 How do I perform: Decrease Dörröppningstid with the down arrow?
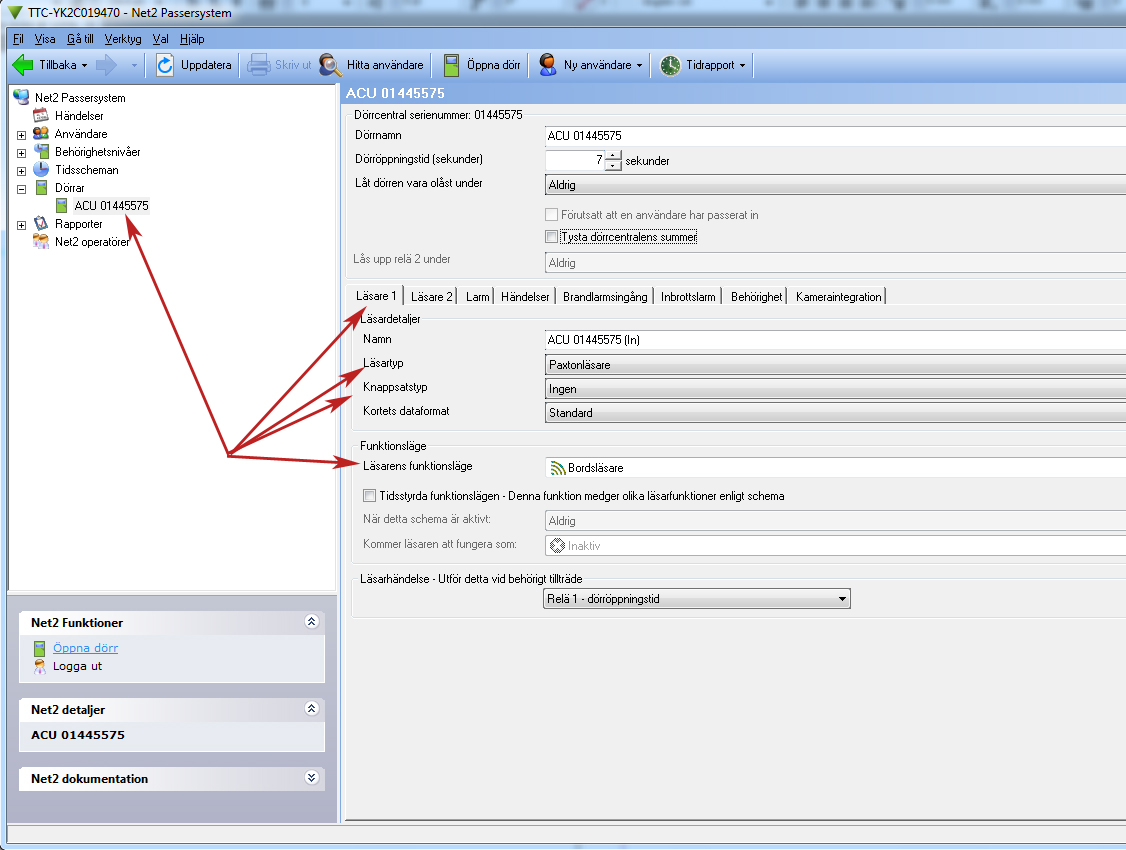point(613,166)
